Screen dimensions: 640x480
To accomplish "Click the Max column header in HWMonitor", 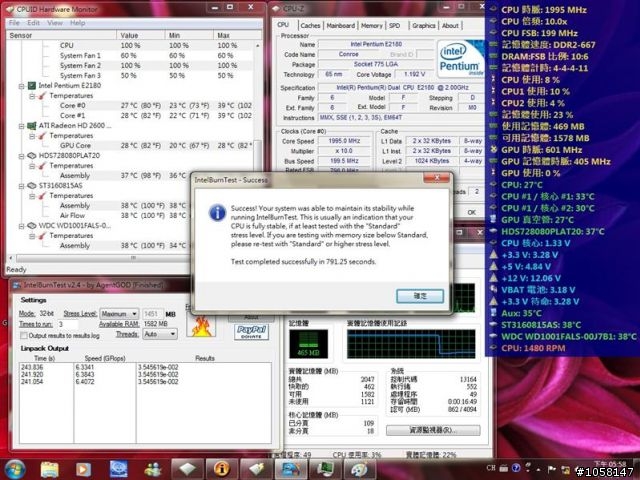I will pyautogui.click(x=237, y=36).
